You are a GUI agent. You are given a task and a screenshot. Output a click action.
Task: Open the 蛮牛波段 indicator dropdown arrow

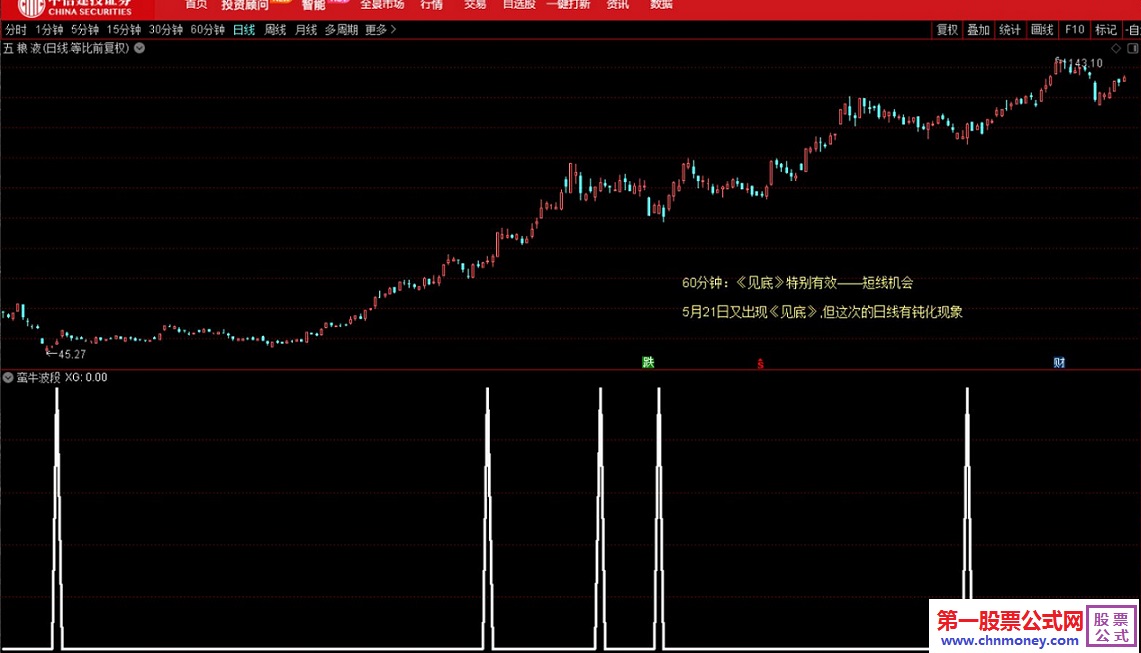pos(8,378)
